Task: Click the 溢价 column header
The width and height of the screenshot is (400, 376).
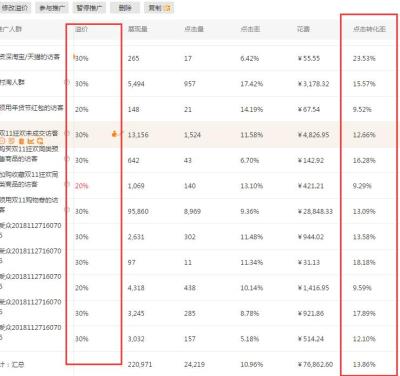Action: pos(81,29)
